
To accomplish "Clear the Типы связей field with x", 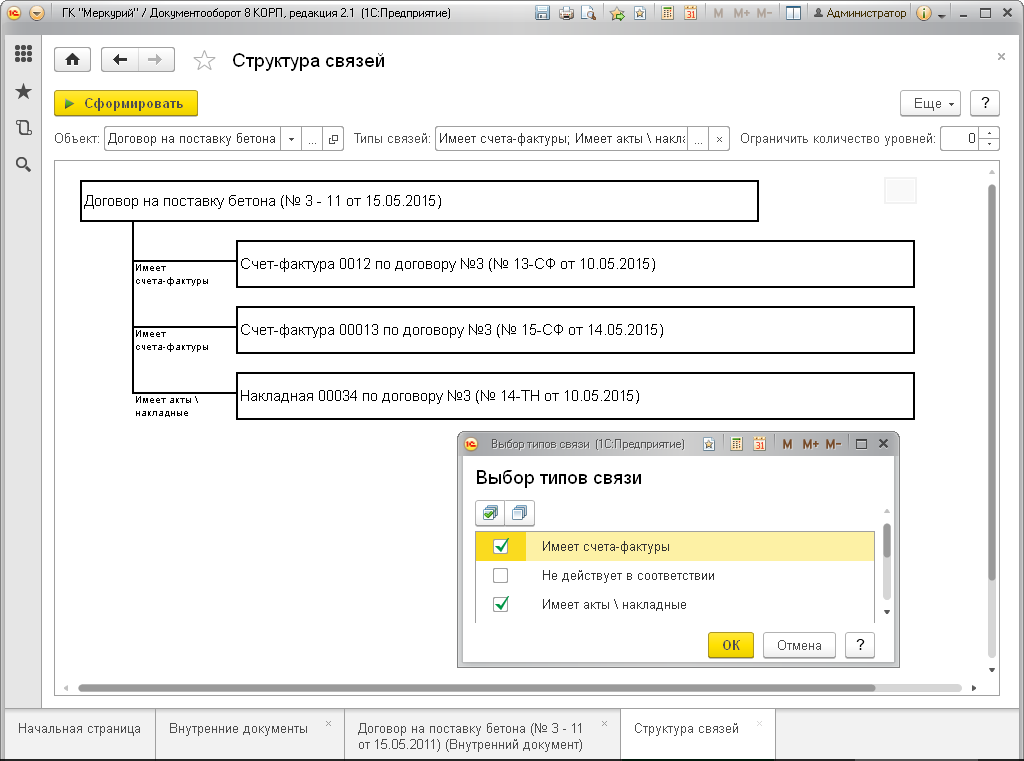I will (x=719, y=139).
